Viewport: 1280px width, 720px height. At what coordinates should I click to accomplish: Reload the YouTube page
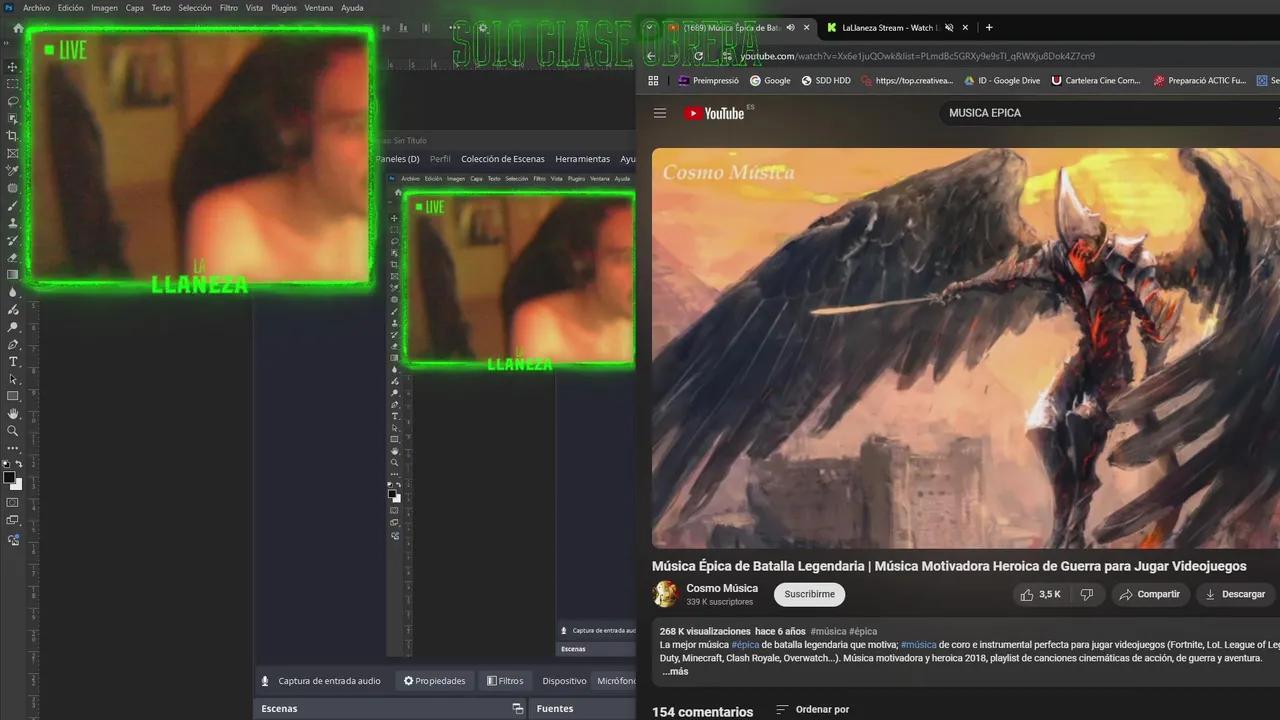point(698,56)
